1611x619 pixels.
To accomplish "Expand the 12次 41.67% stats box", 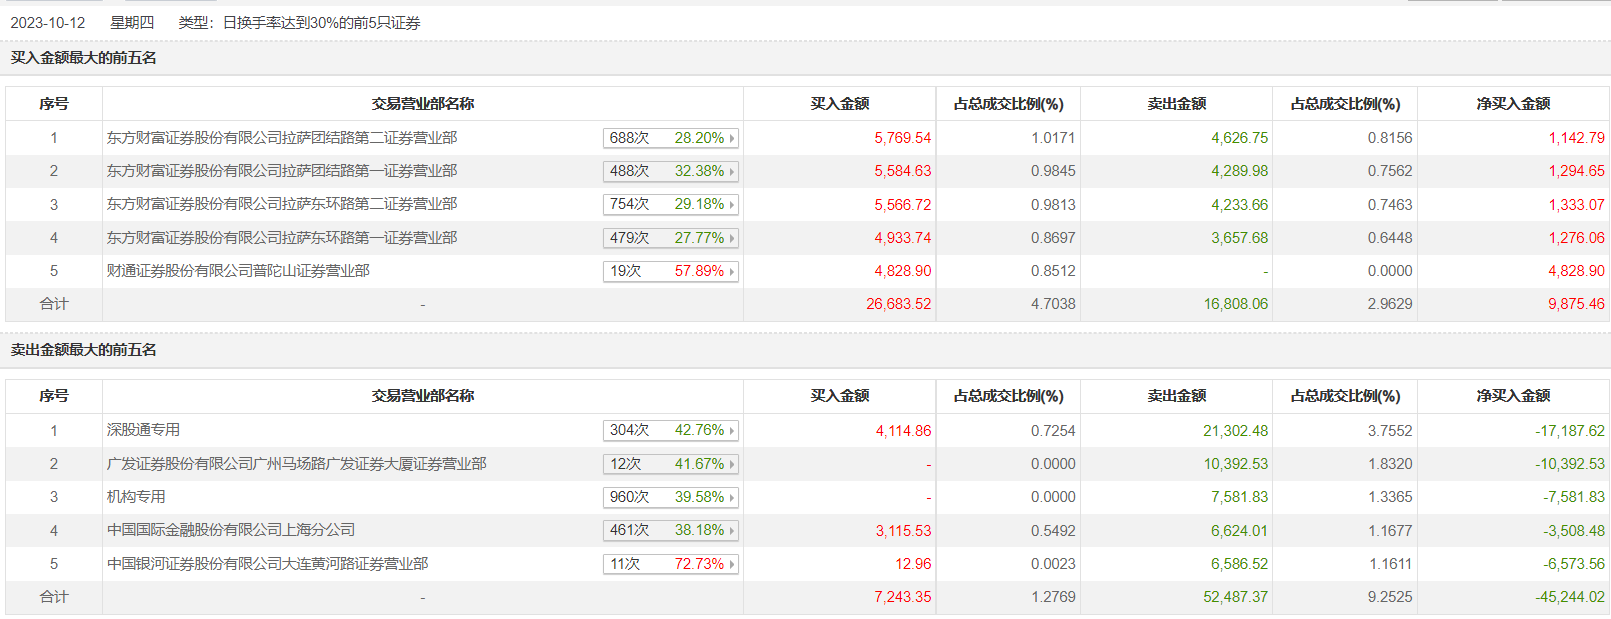I will (670, 464).
